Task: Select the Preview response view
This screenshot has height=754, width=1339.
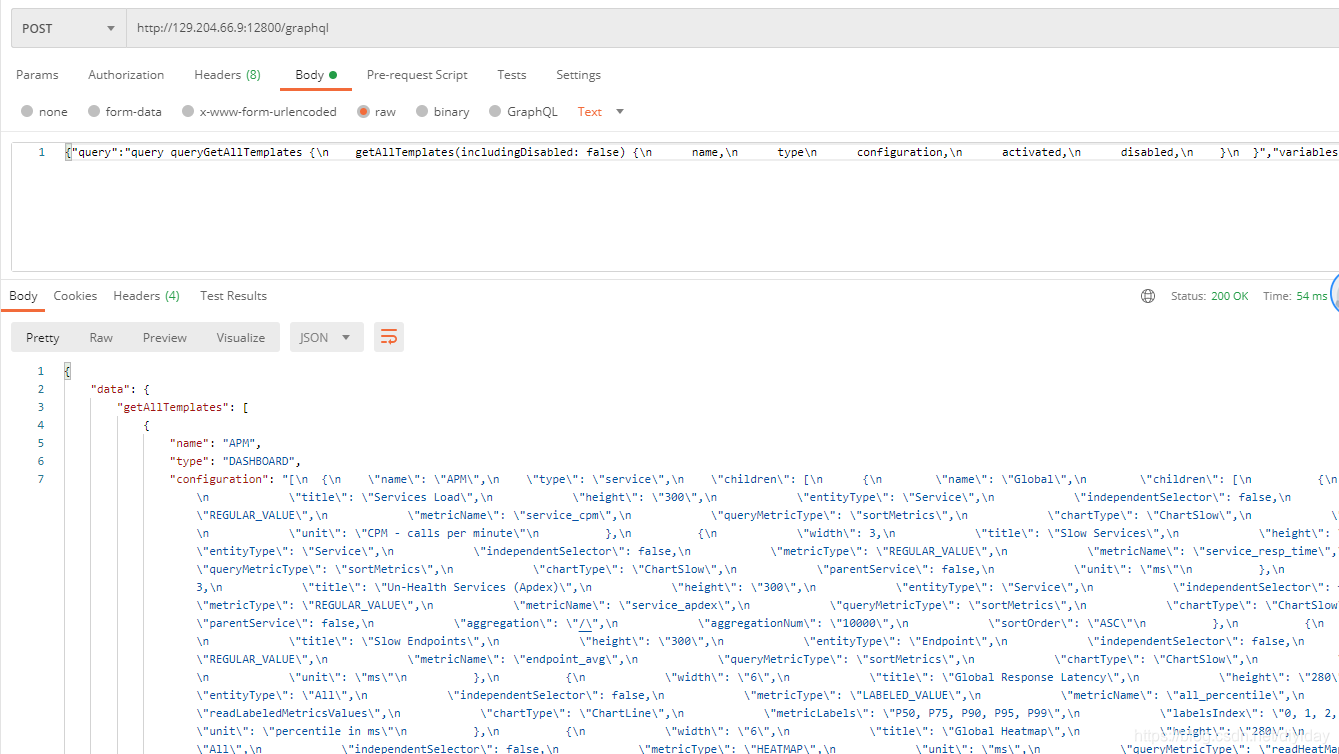Action: [165, 338]
